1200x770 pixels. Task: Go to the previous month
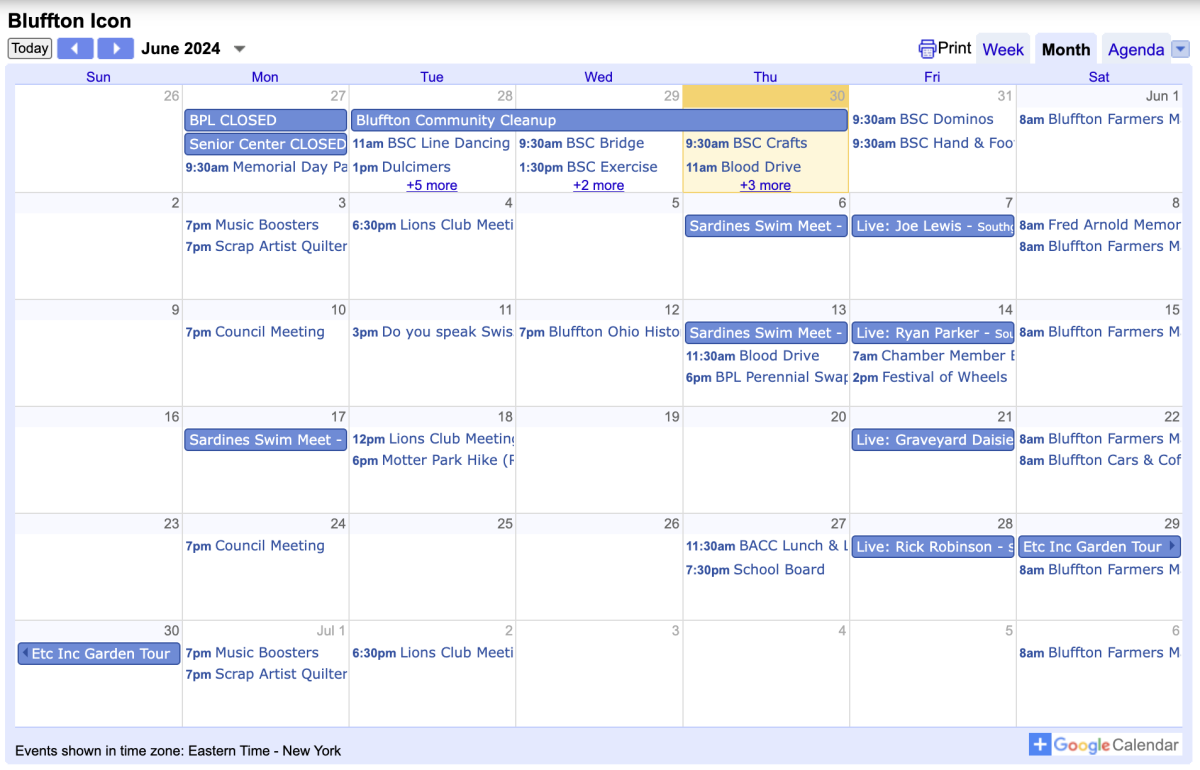(x=75, y=48)
